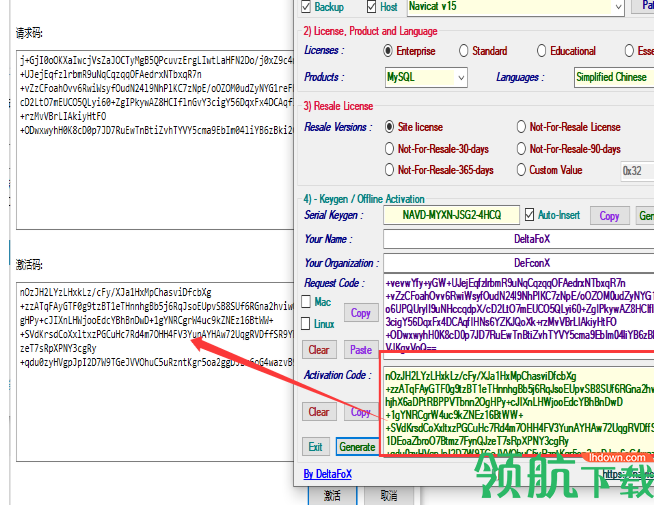The height and width of the screenshot is (505, 654).
Task: Select the Custom Value radio button
Action: (521, 170)
